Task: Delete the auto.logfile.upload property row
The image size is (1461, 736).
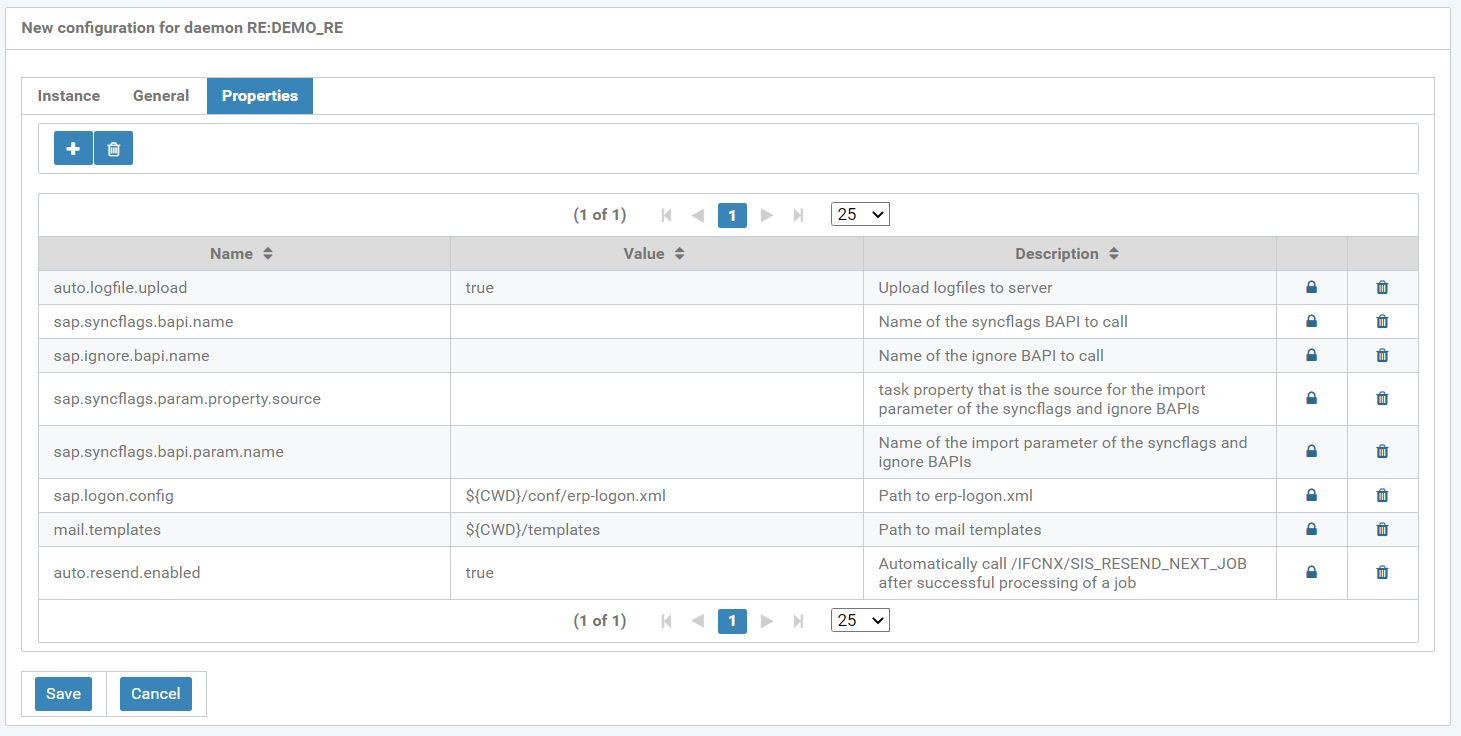Action: click(x=1382, y=288)
